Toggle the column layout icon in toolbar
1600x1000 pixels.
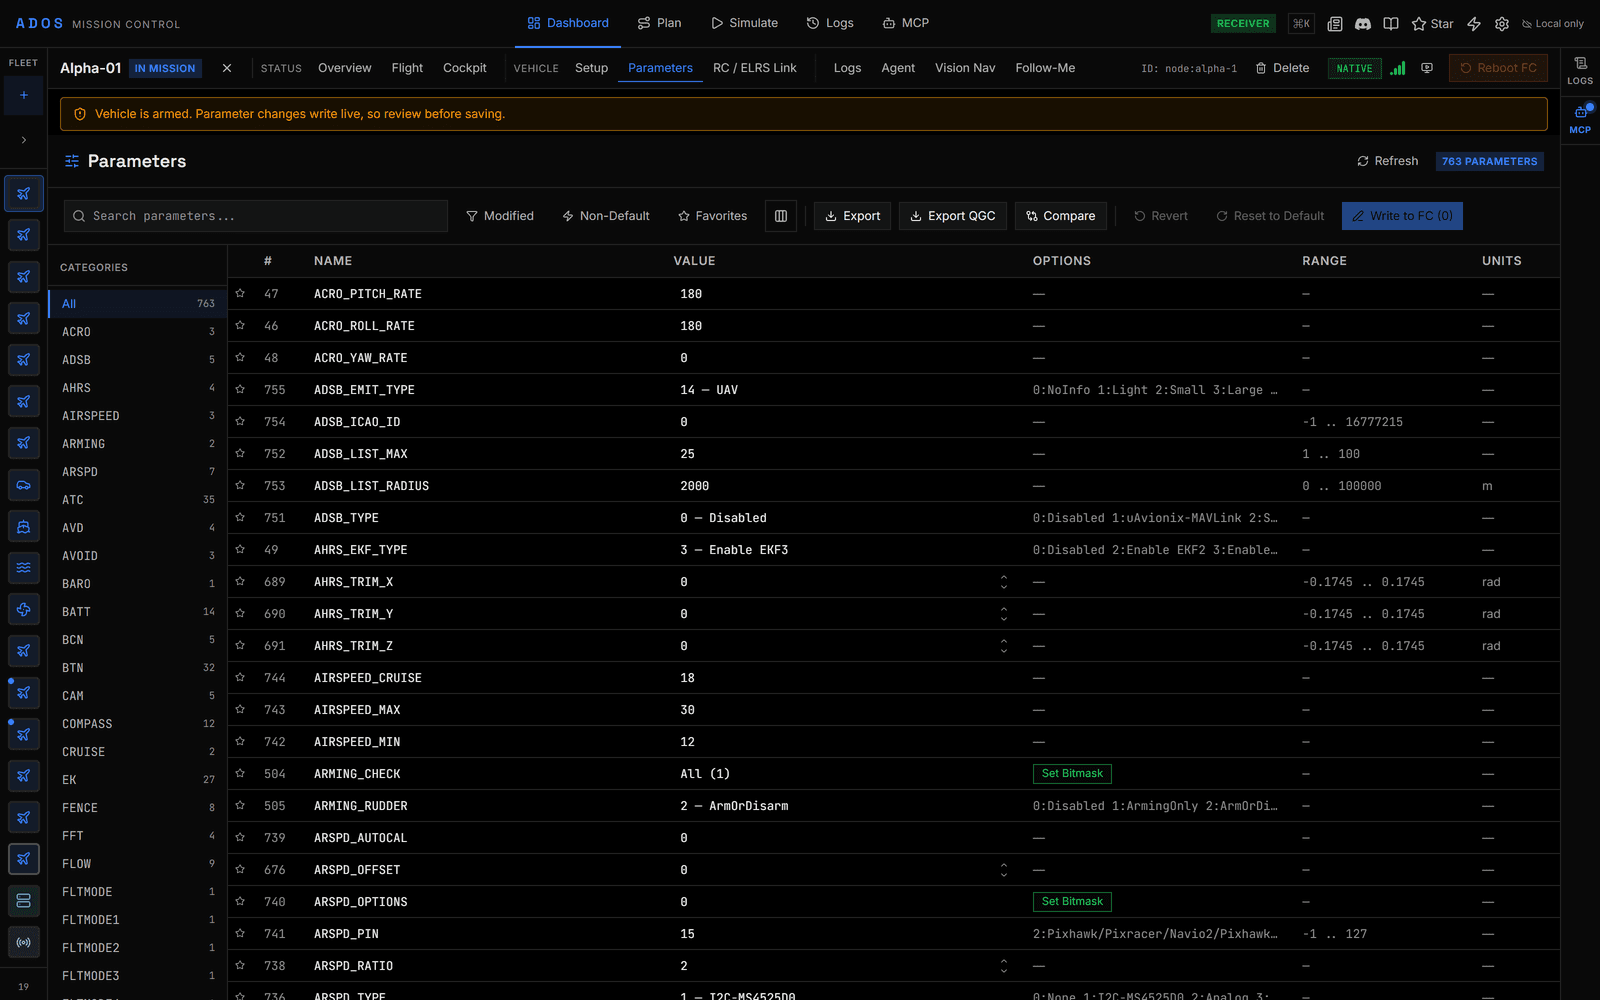tap(781, 216)
